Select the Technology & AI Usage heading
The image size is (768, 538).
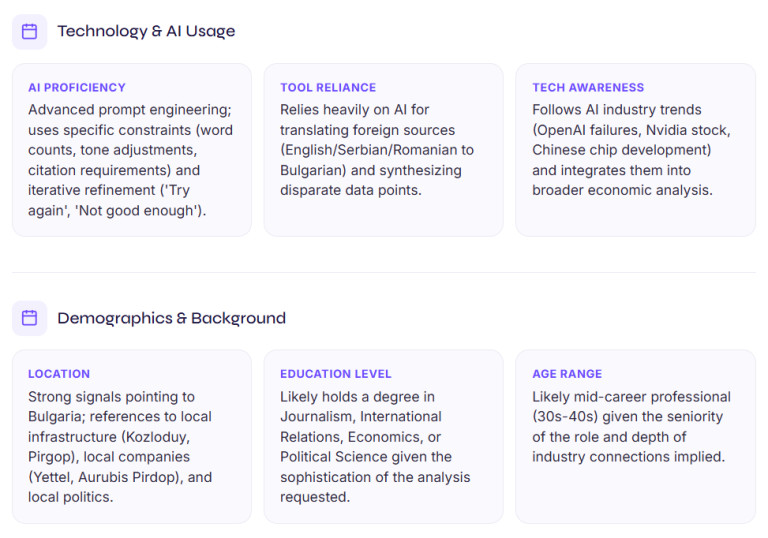point(146,31)
